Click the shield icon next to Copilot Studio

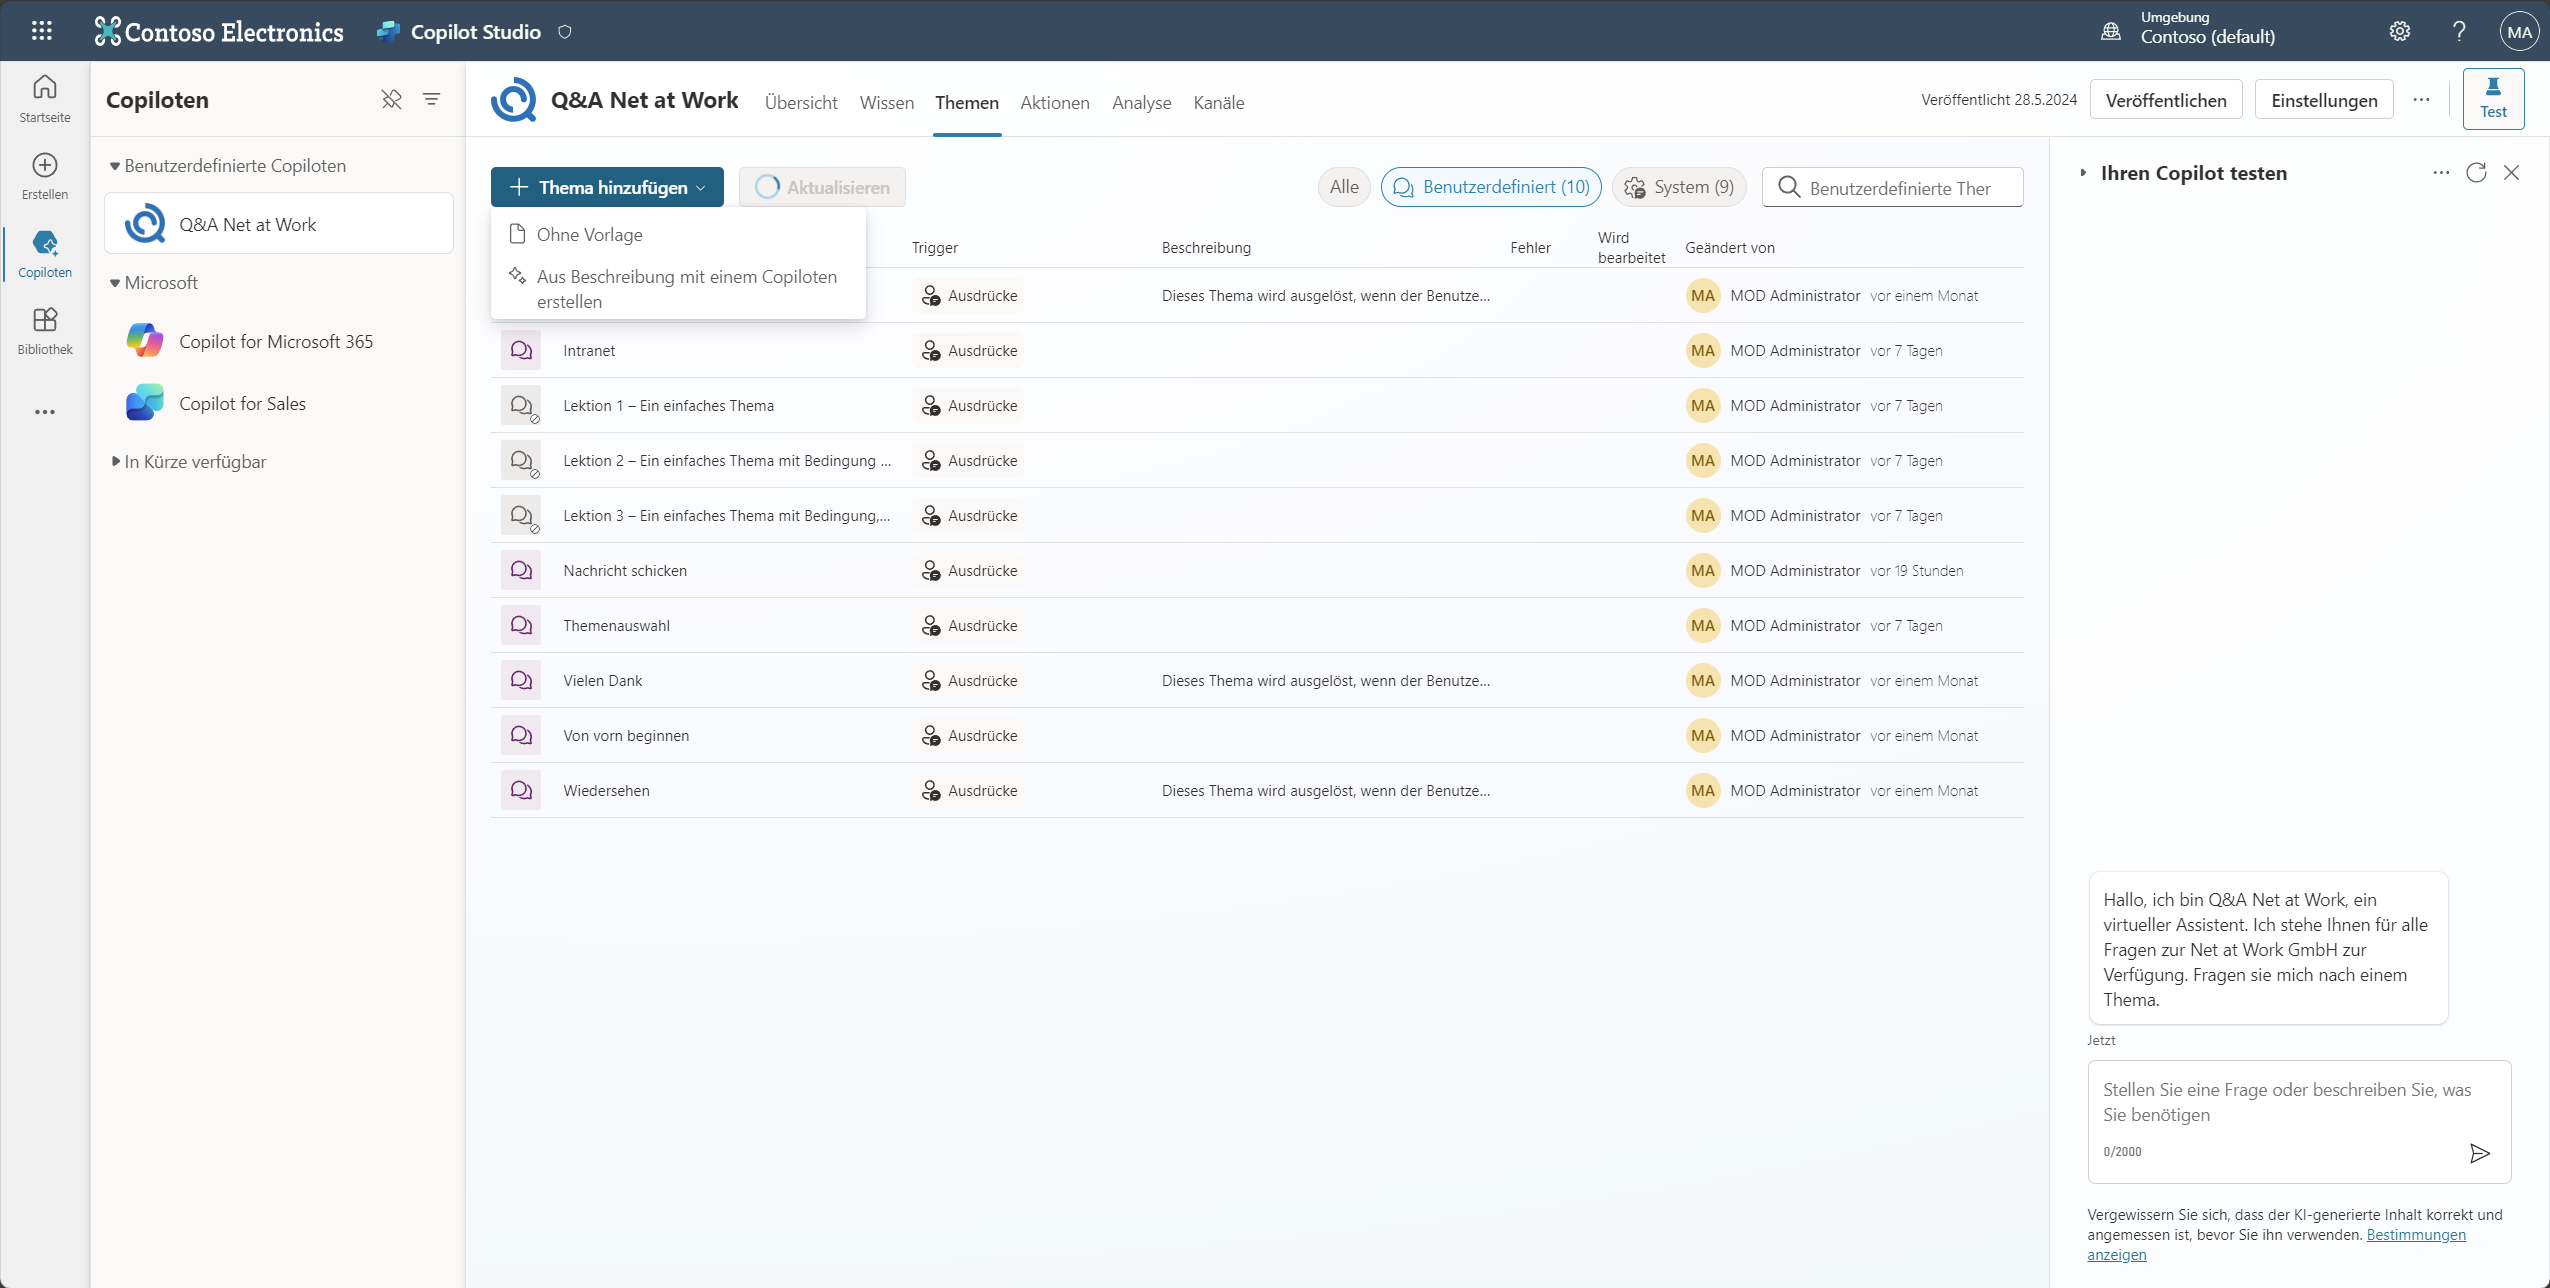(565, 32)
